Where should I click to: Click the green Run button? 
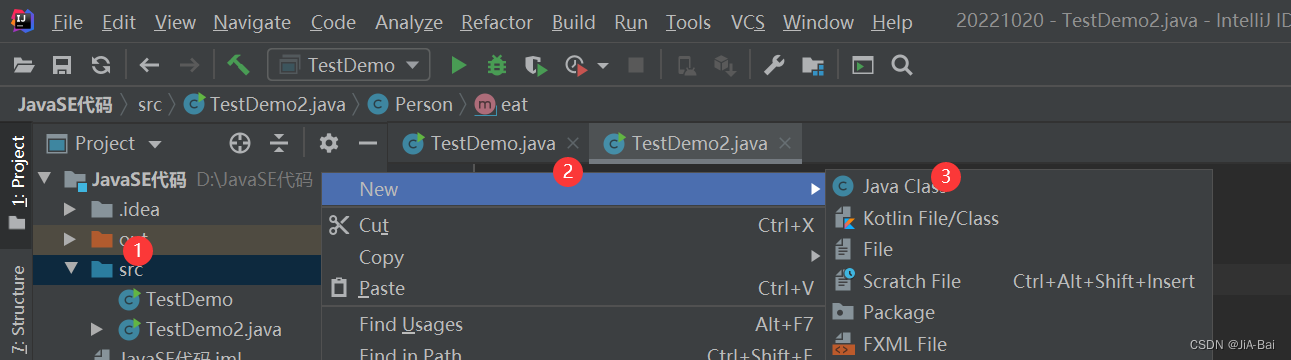458,66
